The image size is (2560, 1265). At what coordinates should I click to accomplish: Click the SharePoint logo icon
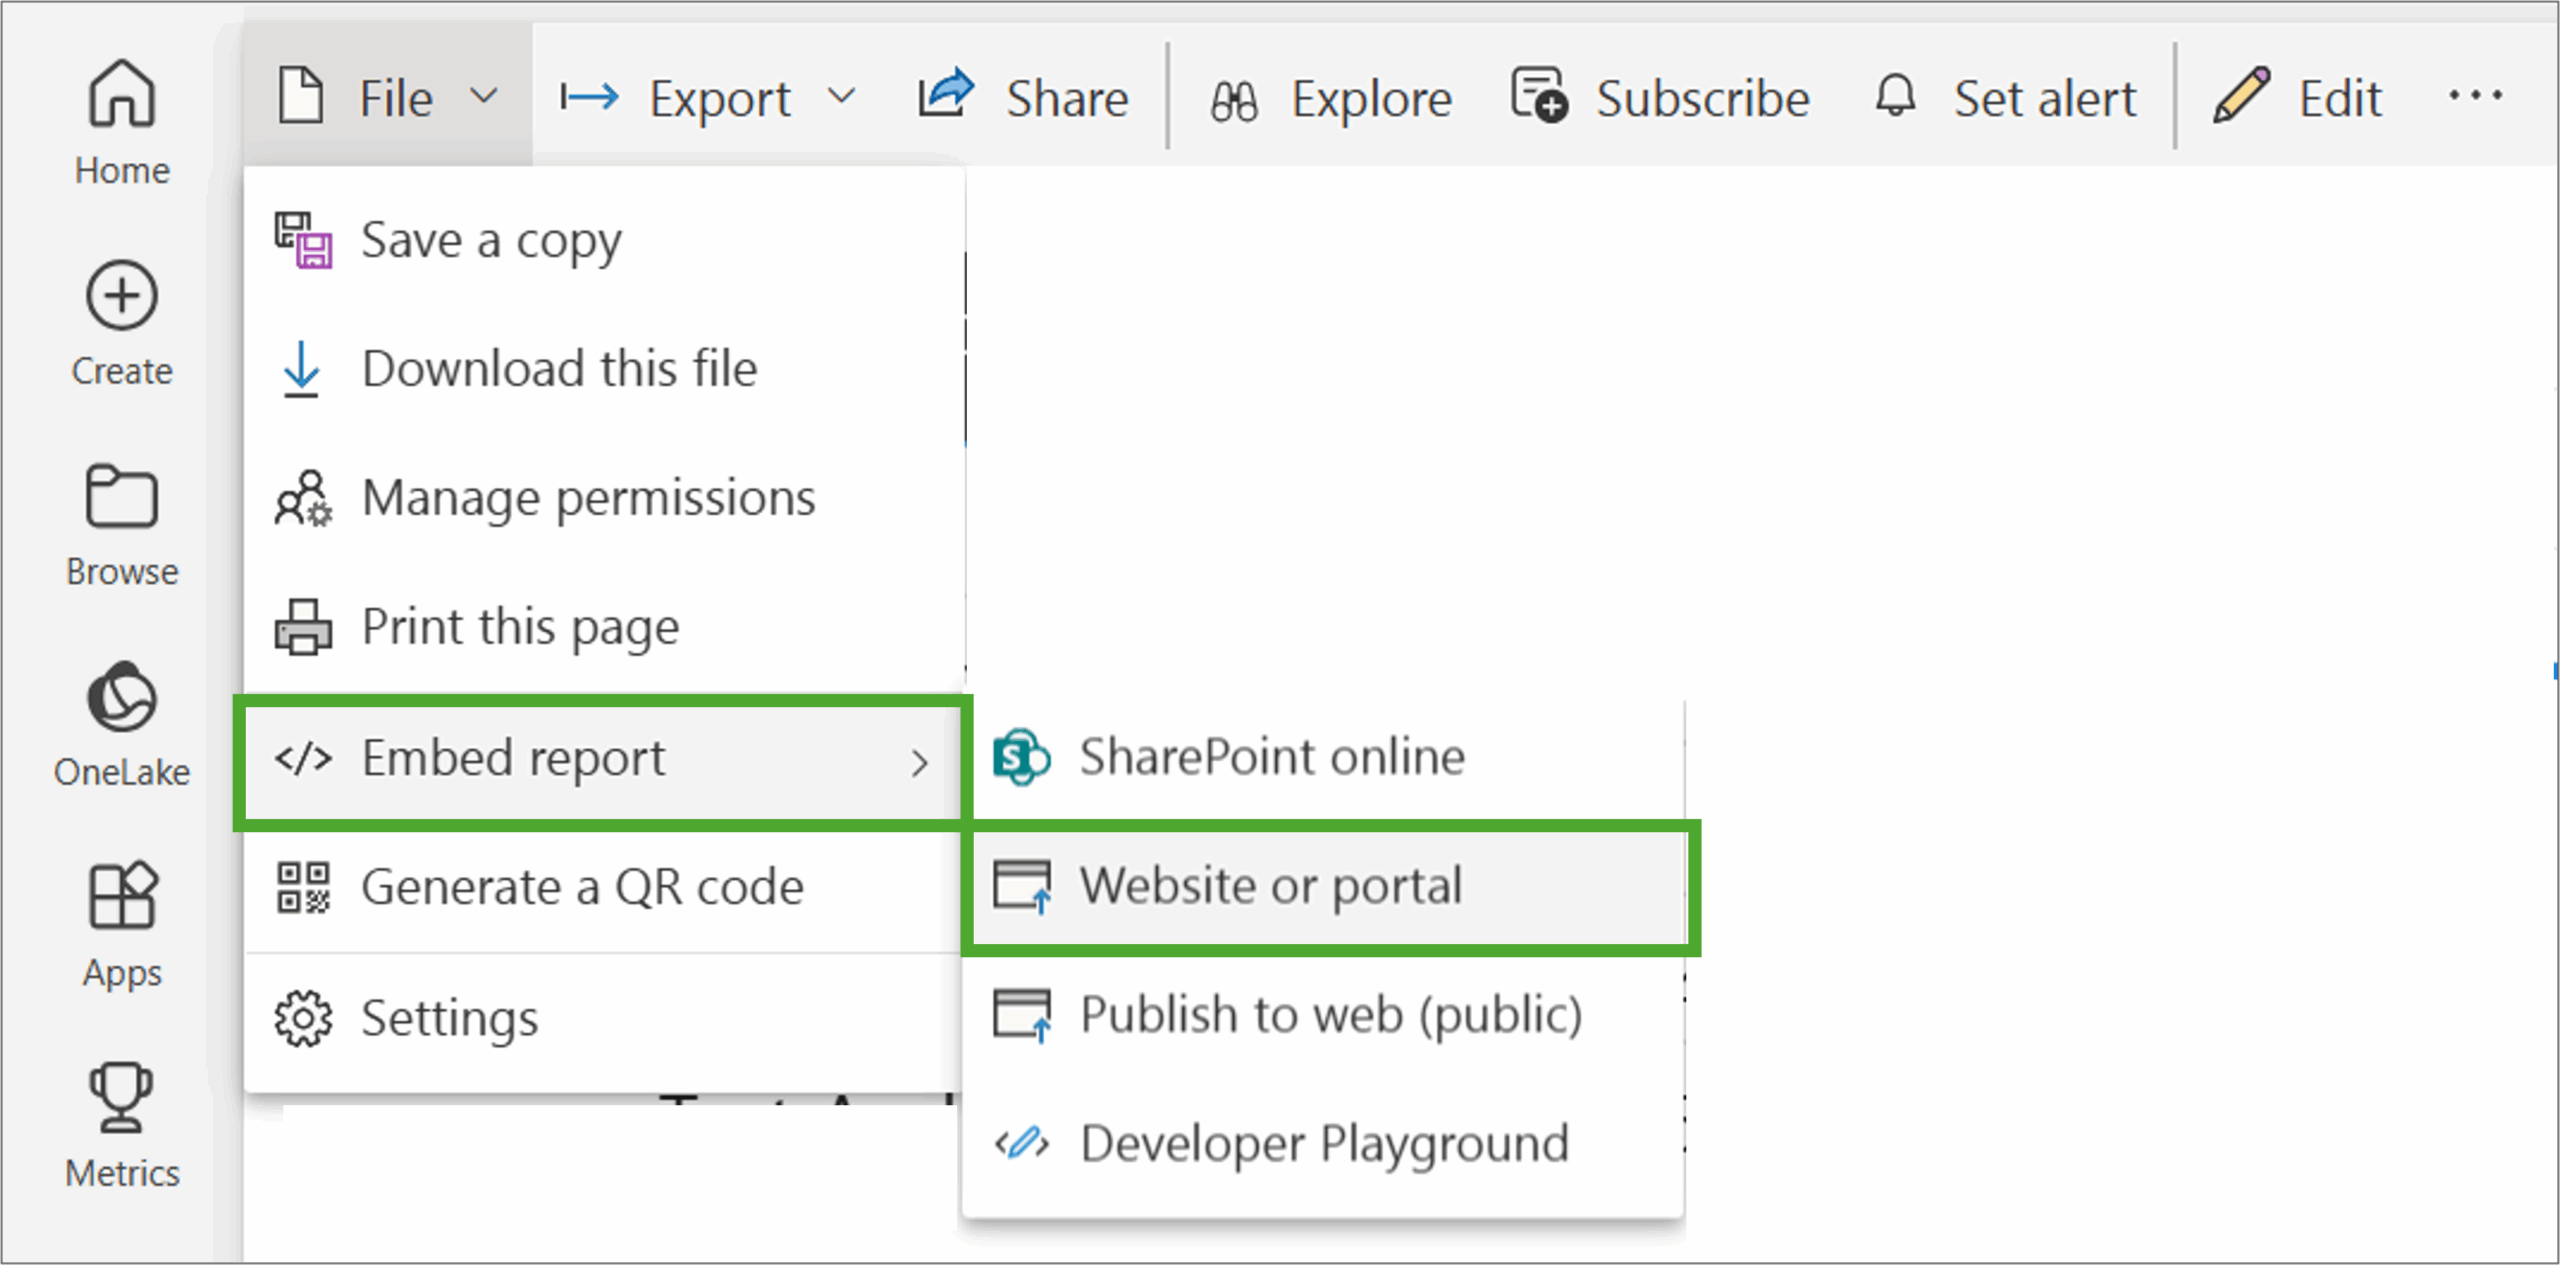(1021, 757)
